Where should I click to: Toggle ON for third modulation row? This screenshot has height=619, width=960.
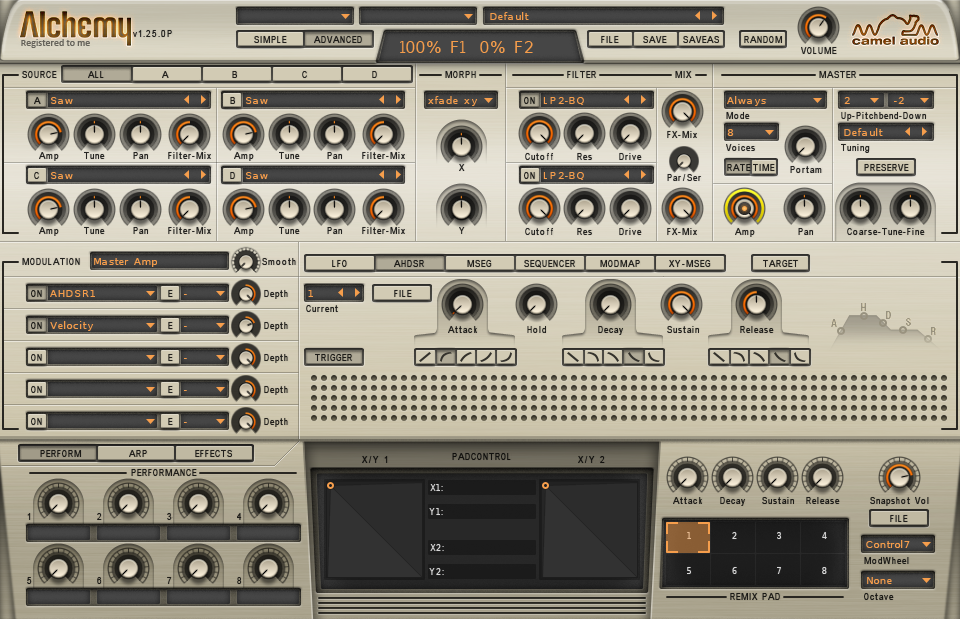37,358
